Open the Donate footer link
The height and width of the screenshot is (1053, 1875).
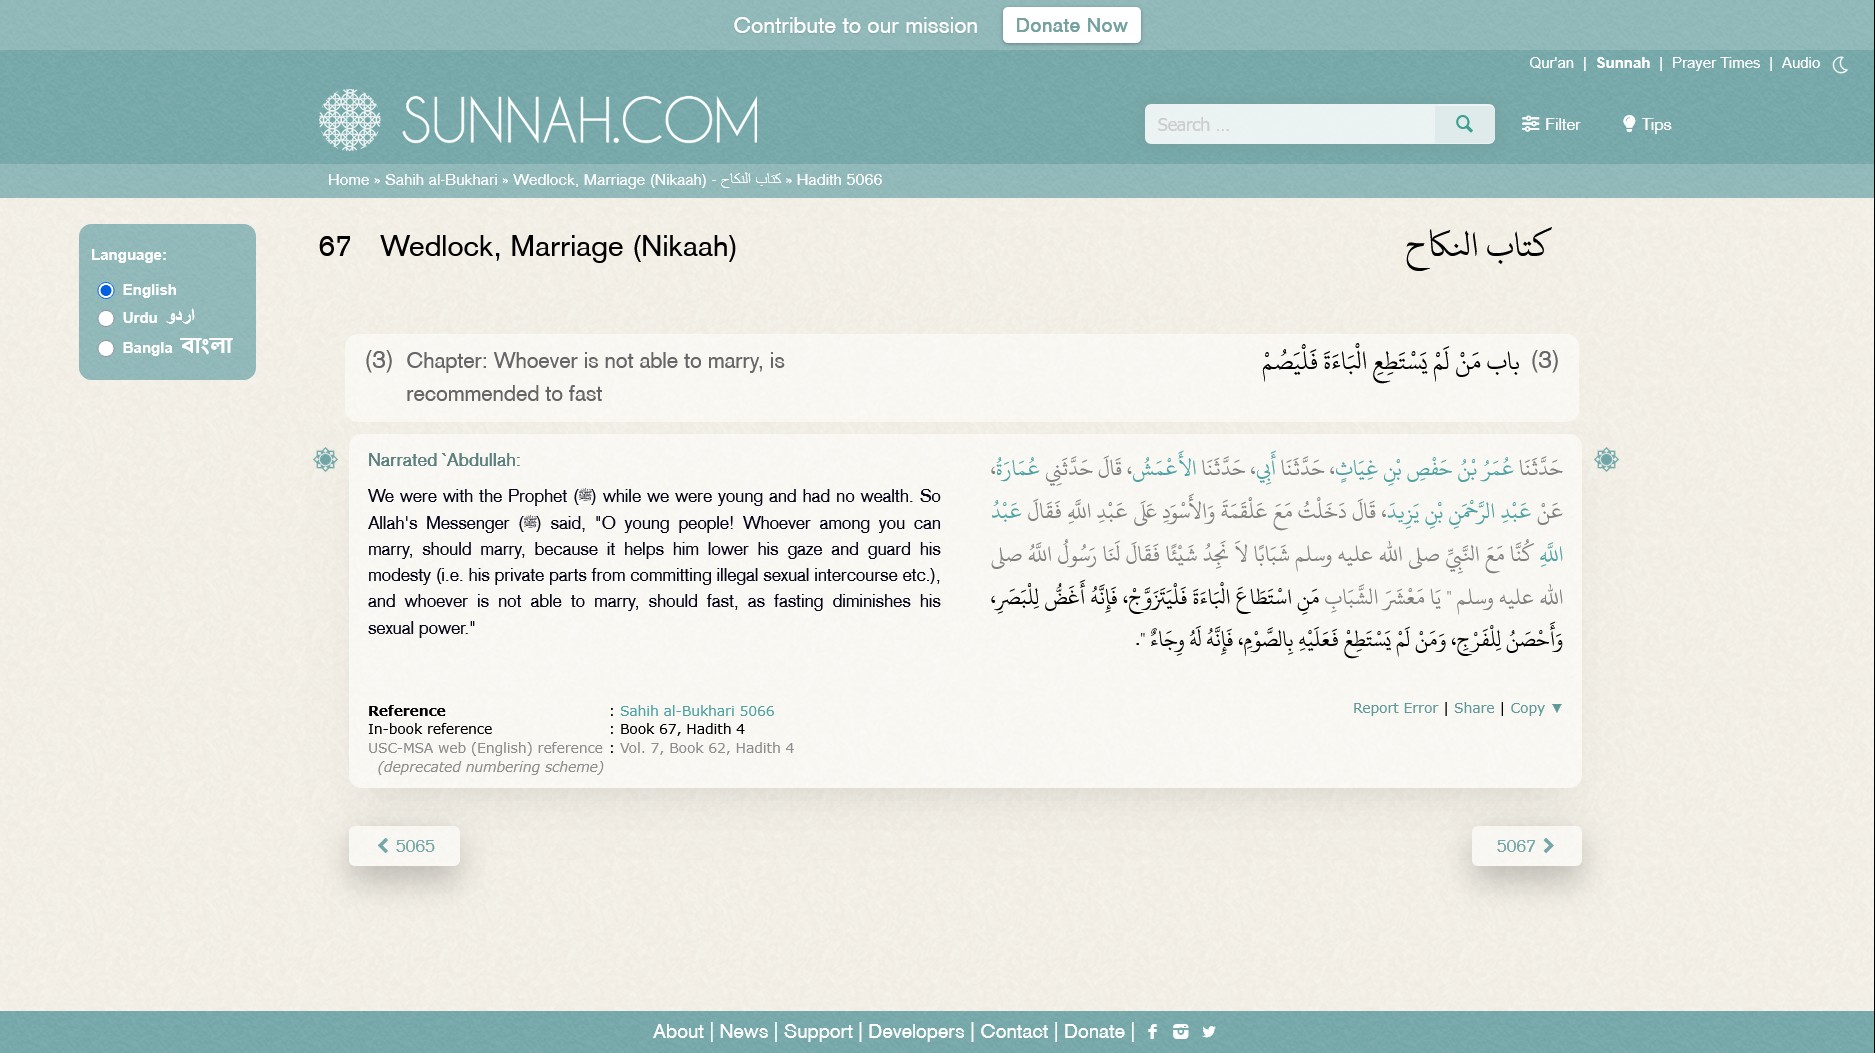pyautogui.click(x=1094, y=1032)
